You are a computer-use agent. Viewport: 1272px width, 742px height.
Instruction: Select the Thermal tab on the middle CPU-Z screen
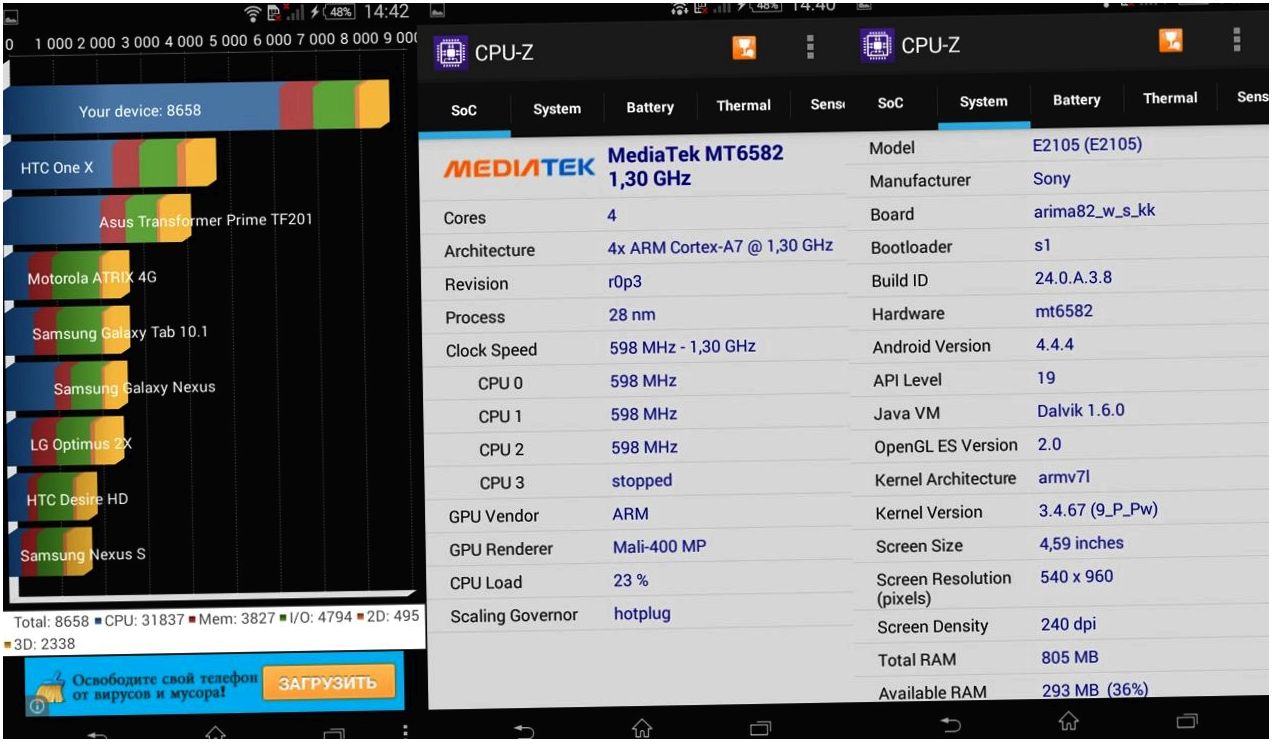click(744, 105)
